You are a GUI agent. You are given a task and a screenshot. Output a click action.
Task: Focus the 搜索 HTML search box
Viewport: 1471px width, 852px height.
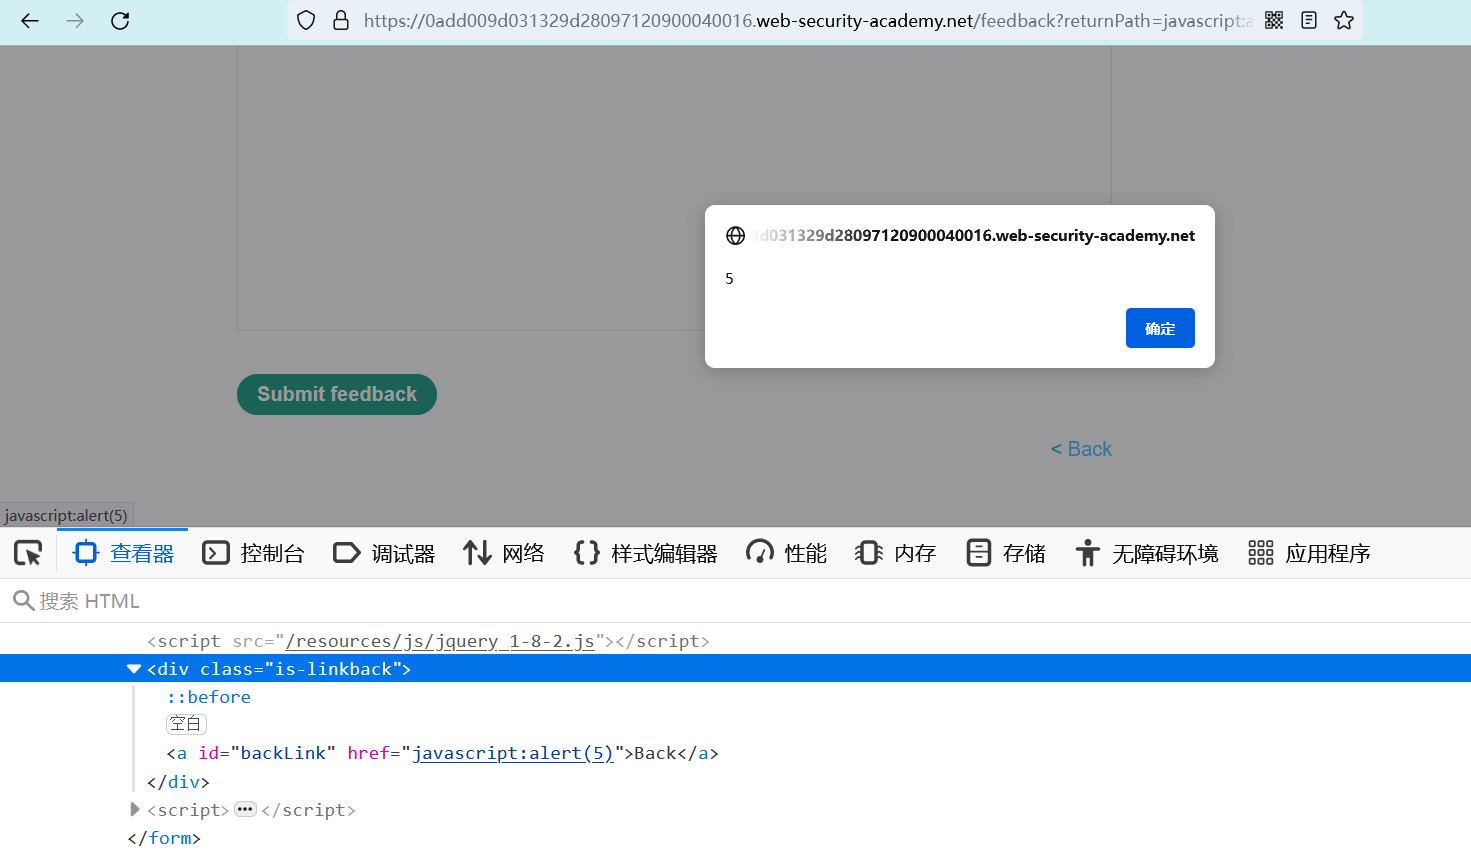click(x=735, y=601)
